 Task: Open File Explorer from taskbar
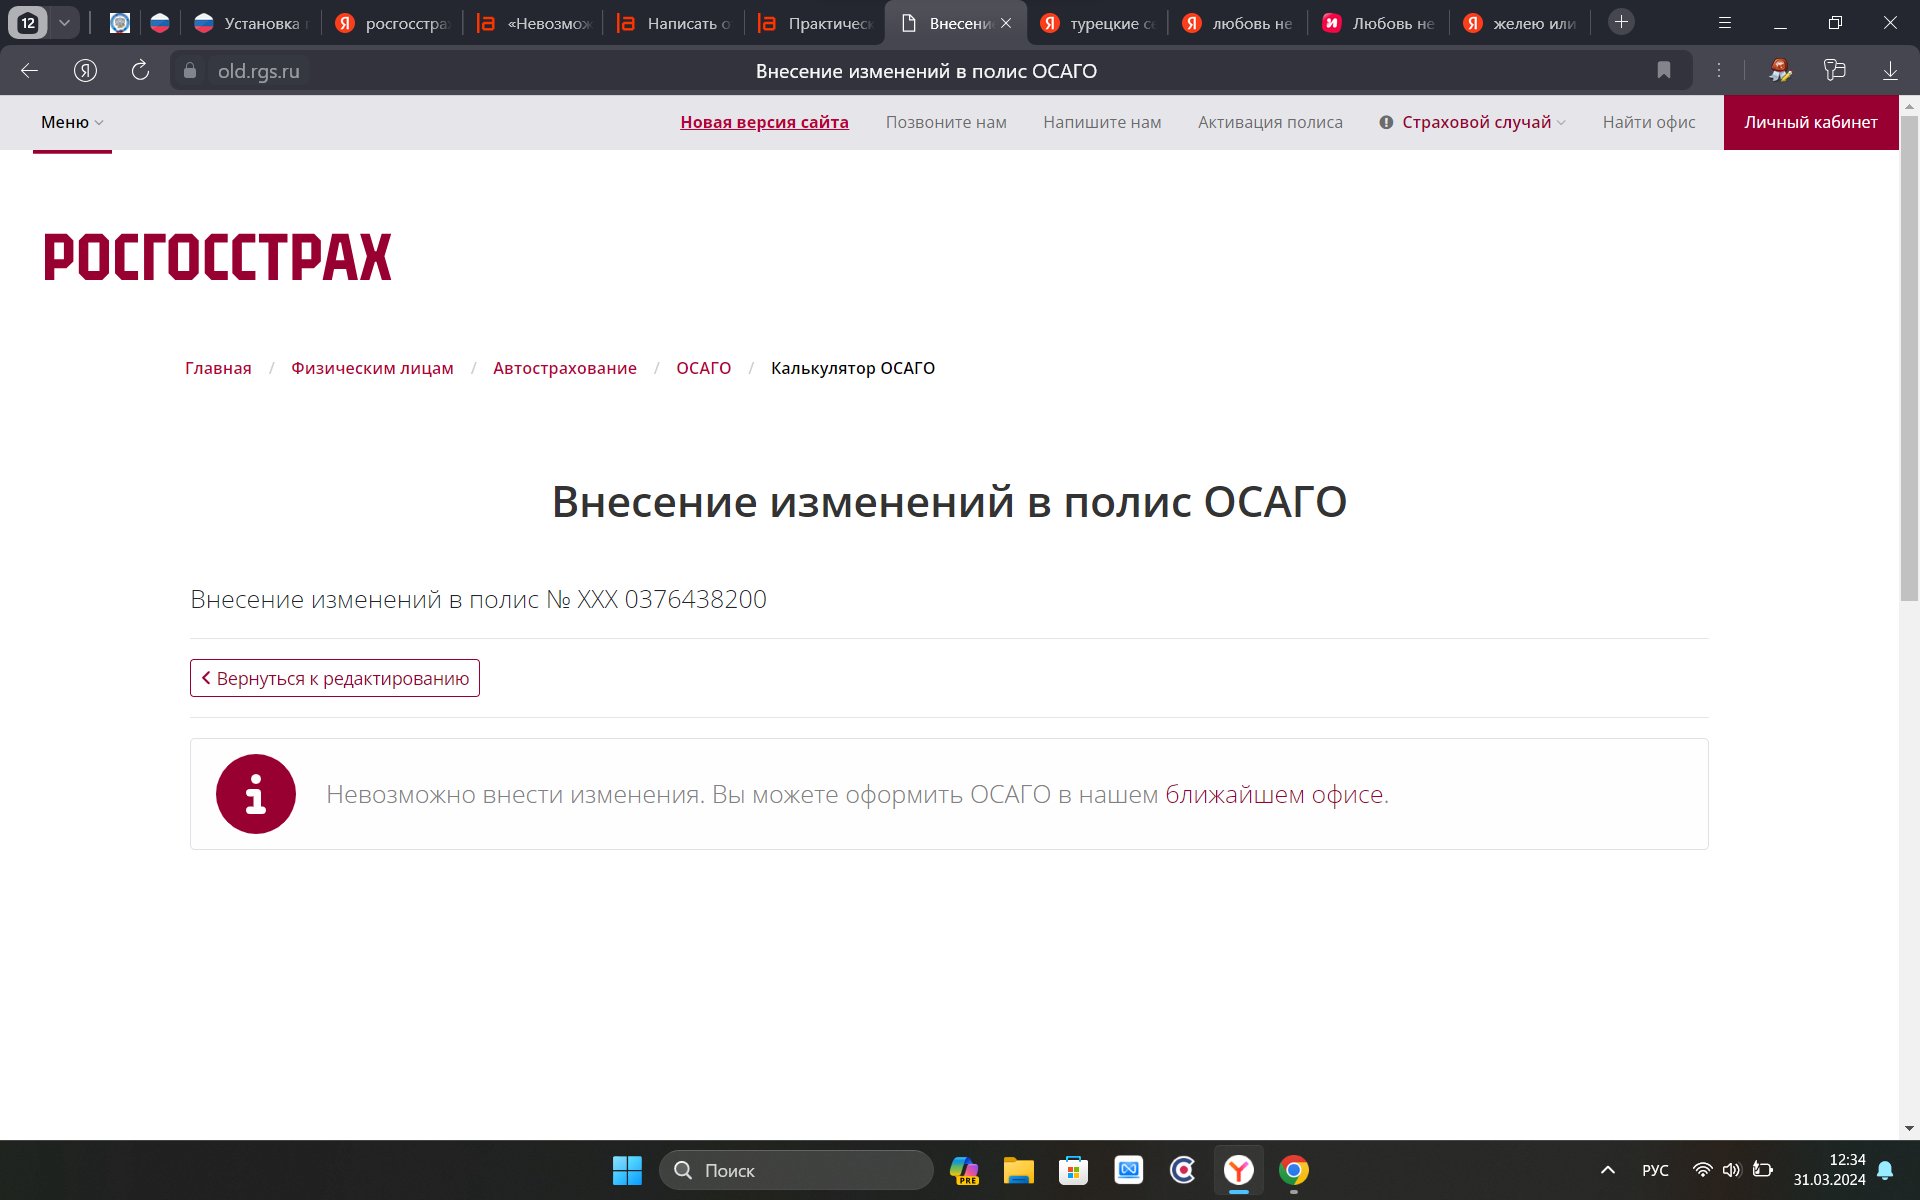[x=1018, y=1170]
